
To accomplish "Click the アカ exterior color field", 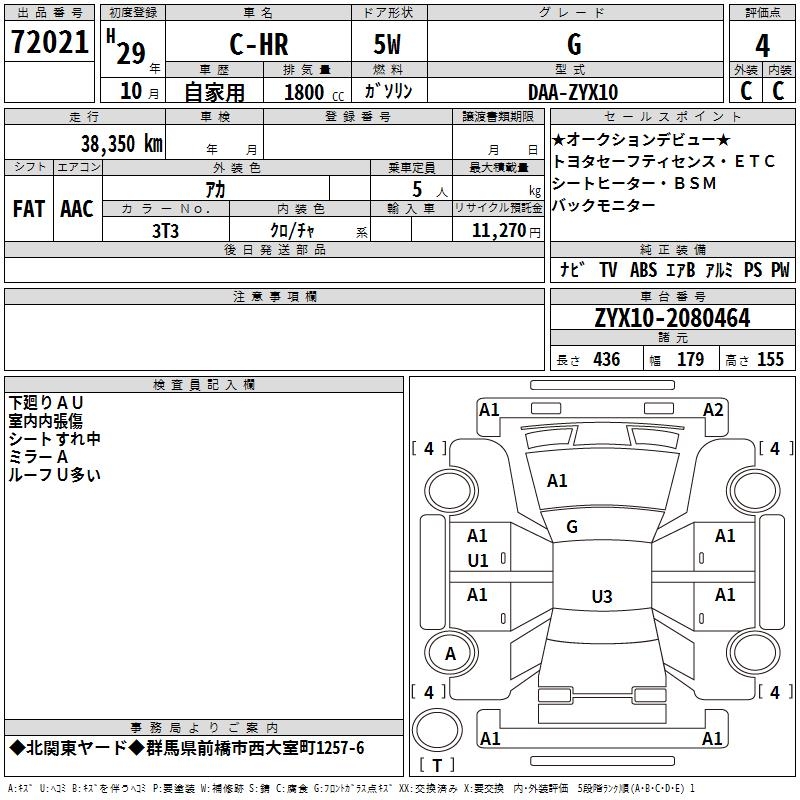I will coord(214,189).
